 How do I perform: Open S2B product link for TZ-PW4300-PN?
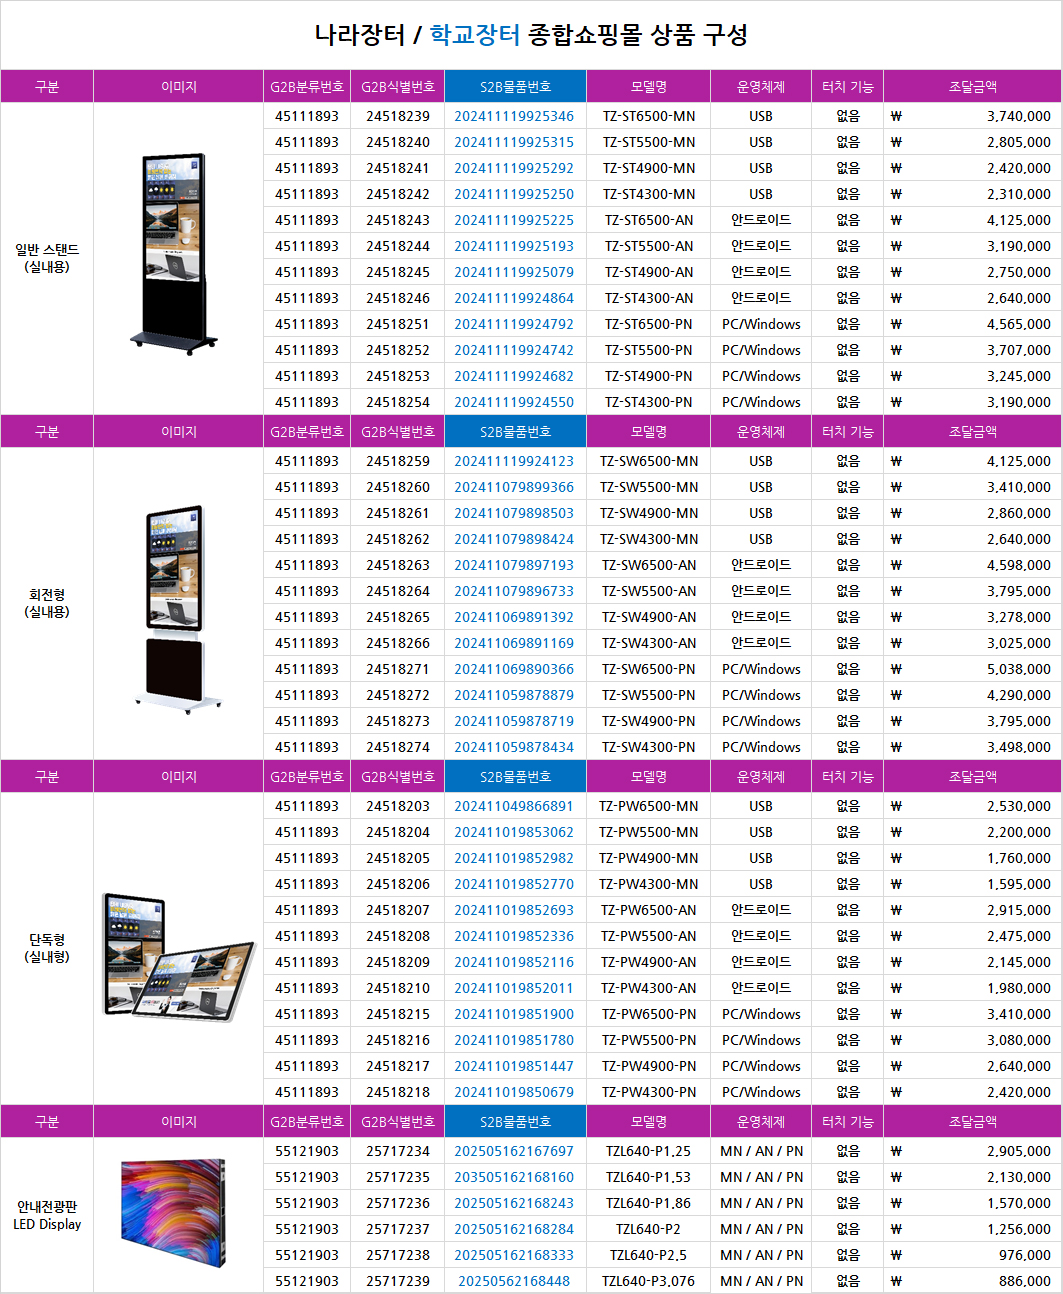coord(514,1092)
